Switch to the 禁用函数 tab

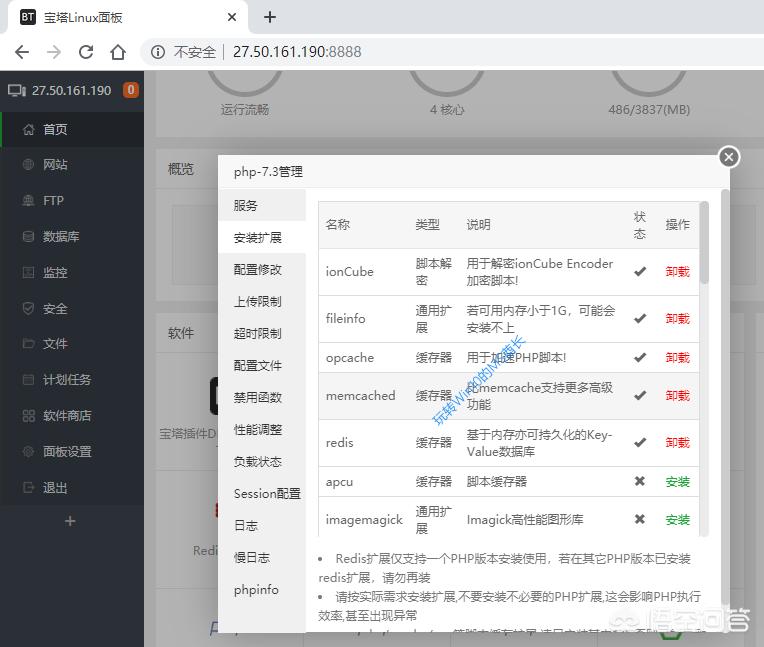click(262, 398)
